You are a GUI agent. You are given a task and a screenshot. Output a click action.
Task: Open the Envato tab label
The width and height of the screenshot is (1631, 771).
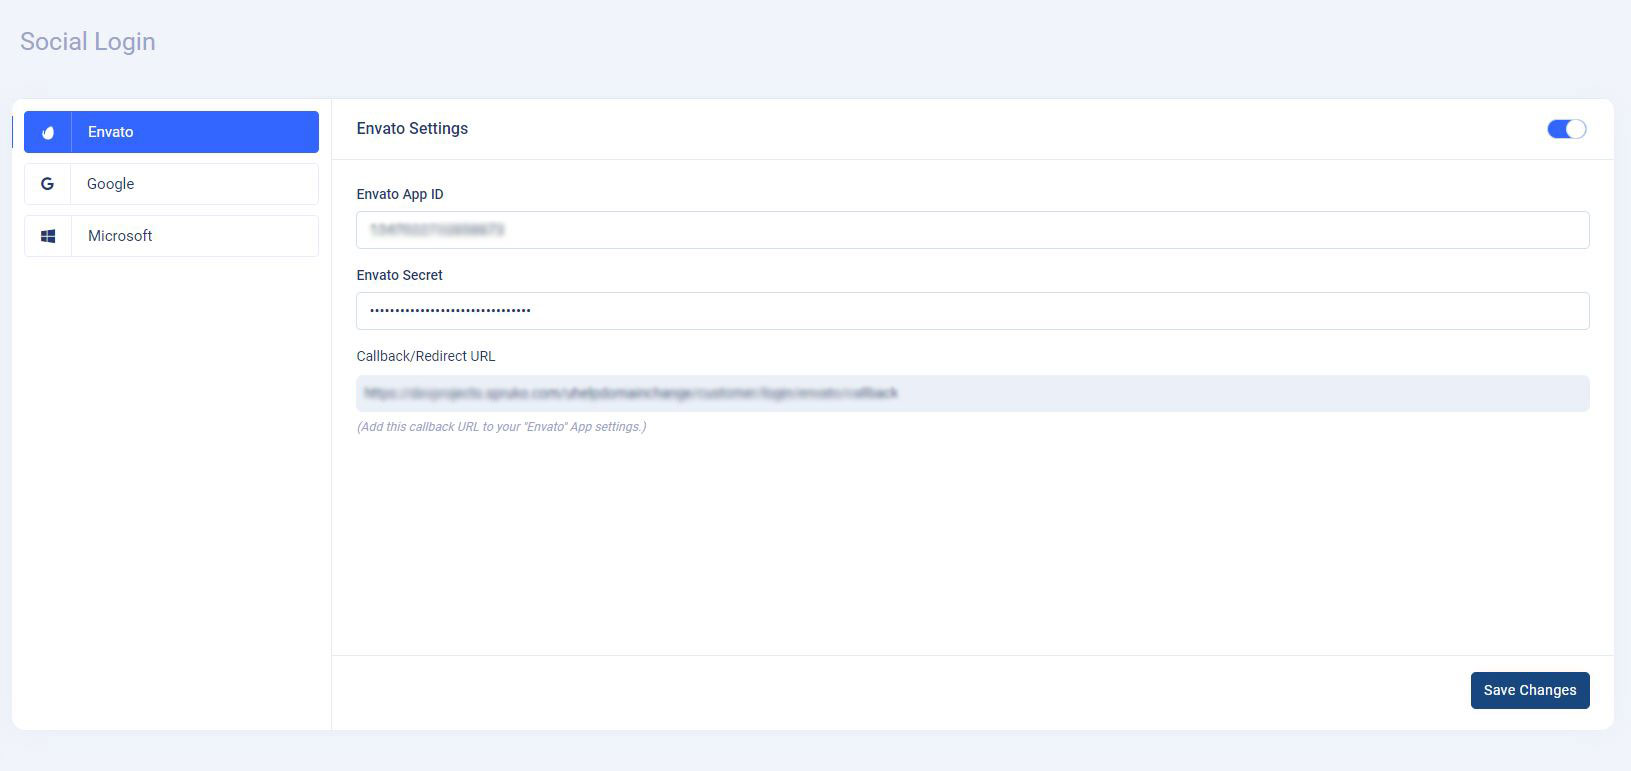pyautogui.click(x=111, y=132)
